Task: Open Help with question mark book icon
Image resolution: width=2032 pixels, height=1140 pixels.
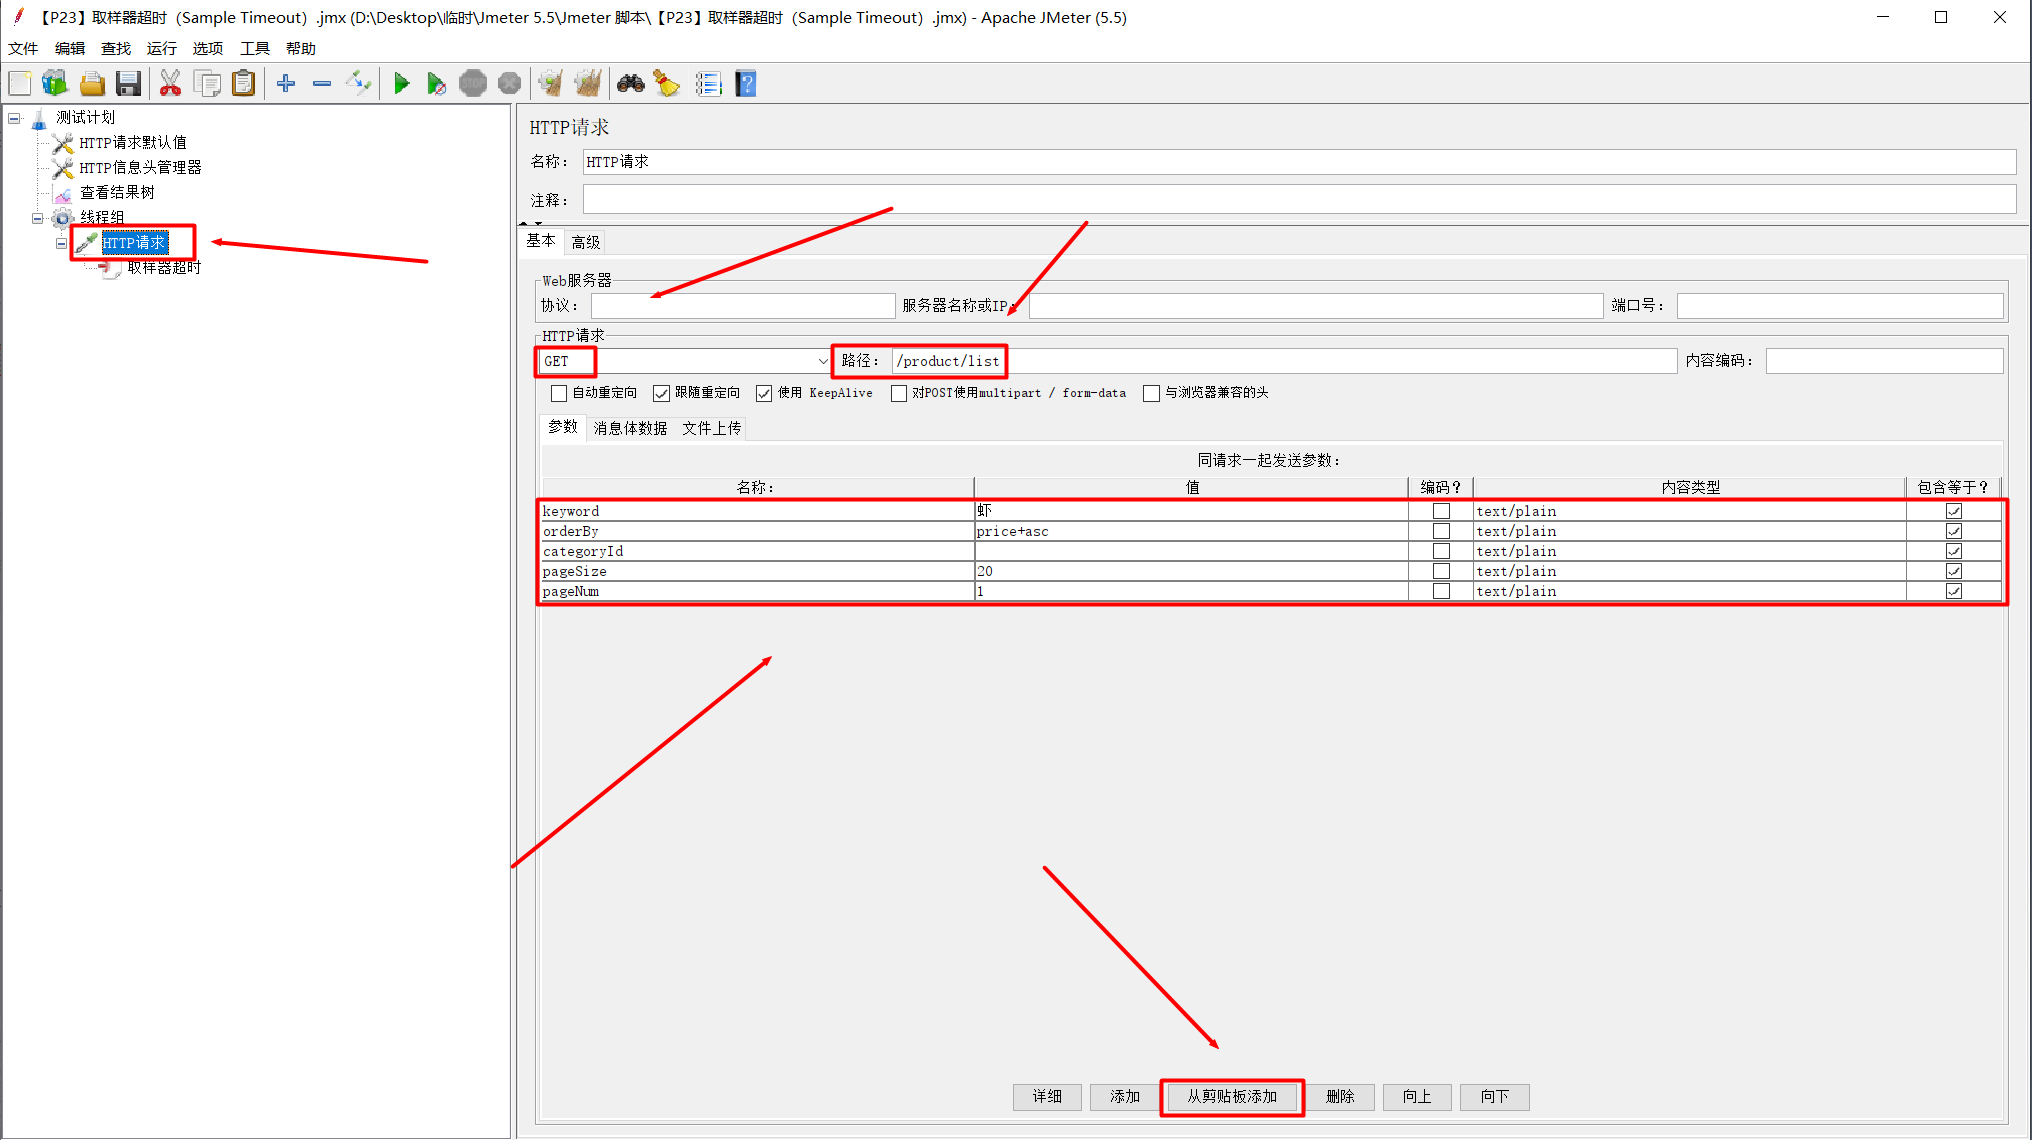Action: (746, 84)
